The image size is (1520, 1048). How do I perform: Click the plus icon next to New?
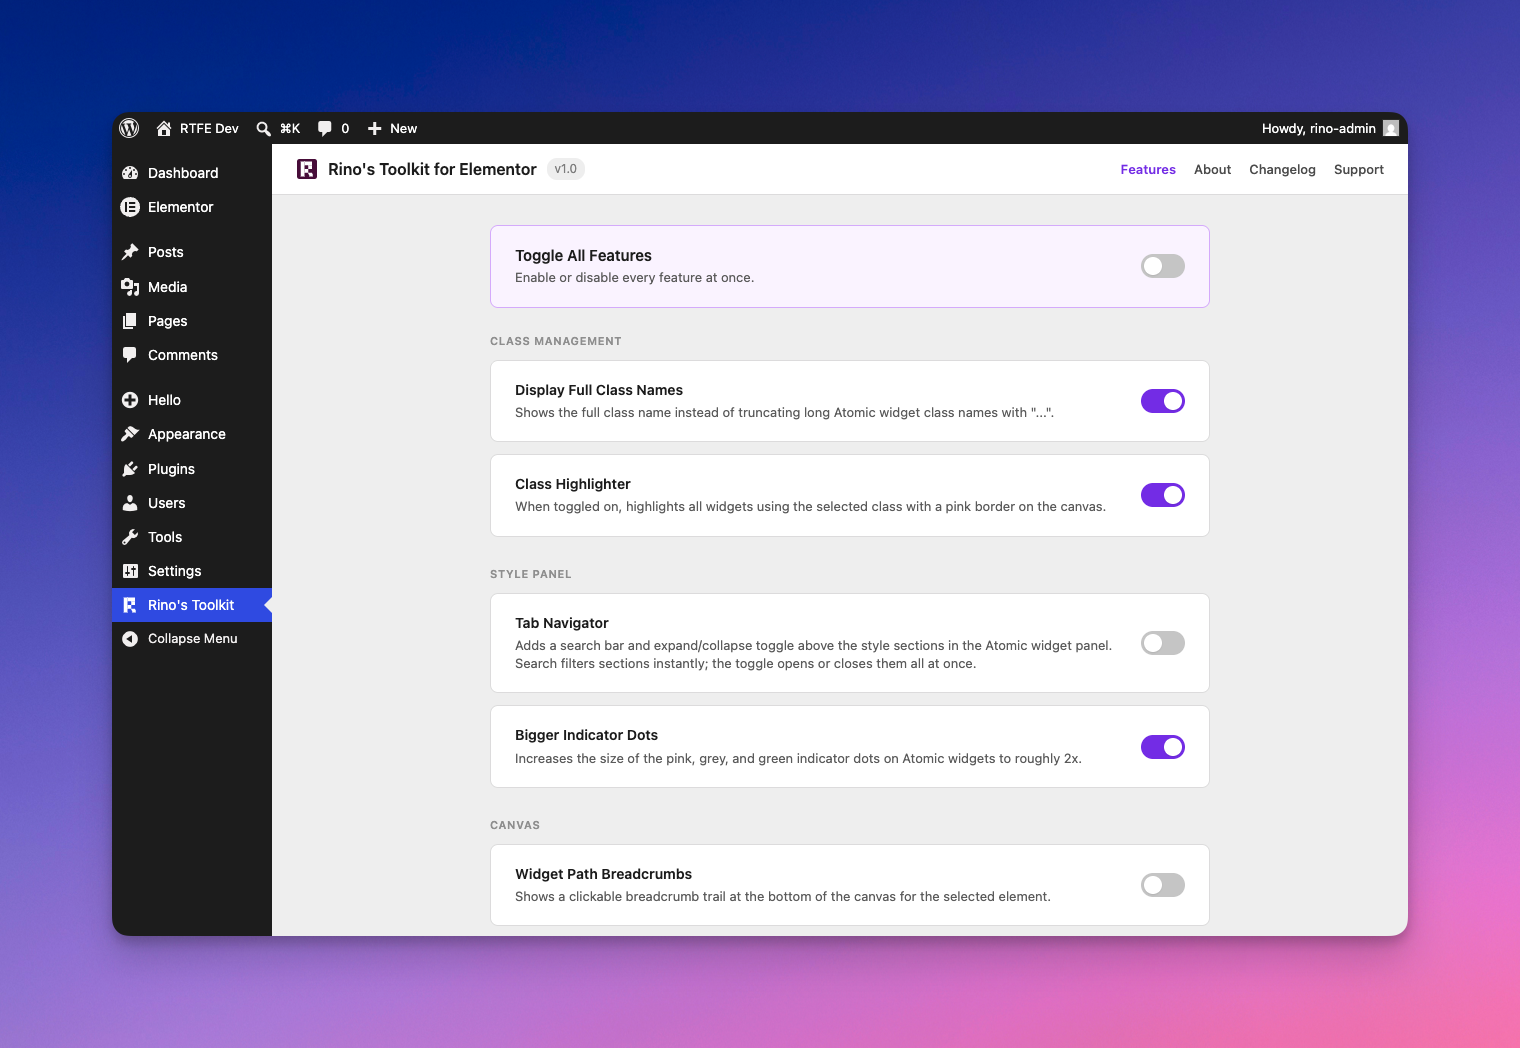coord(375,128)
